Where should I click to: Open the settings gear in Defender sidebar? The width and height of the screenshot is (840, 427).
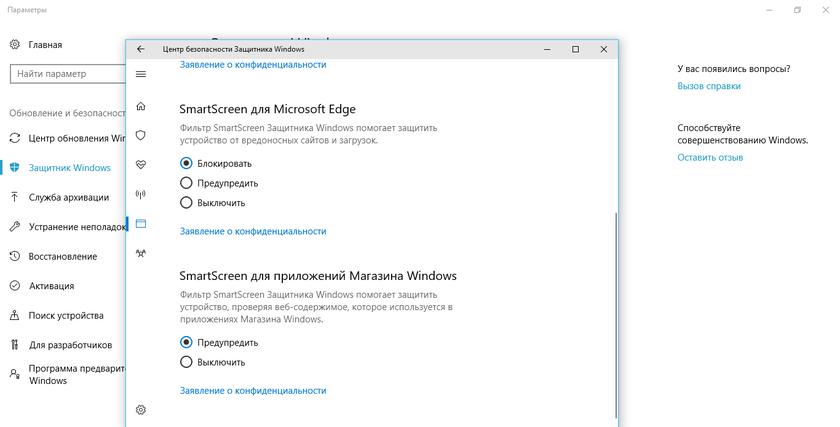140,409
